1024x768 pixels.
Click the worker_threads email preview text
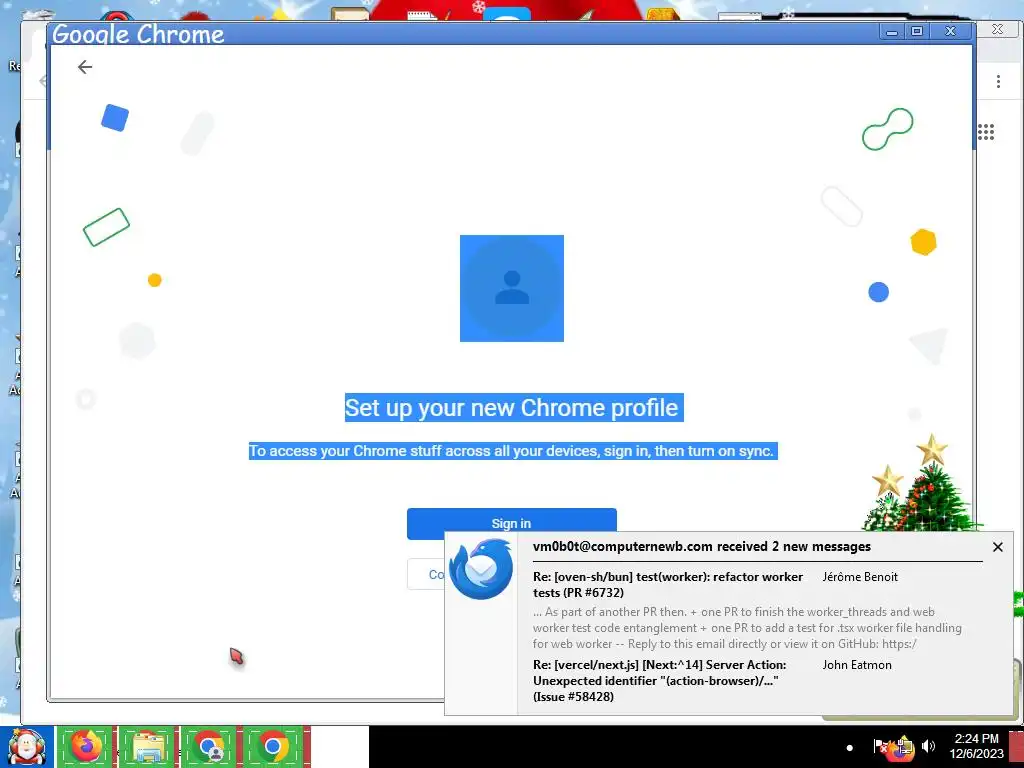(x=747, y=628)
